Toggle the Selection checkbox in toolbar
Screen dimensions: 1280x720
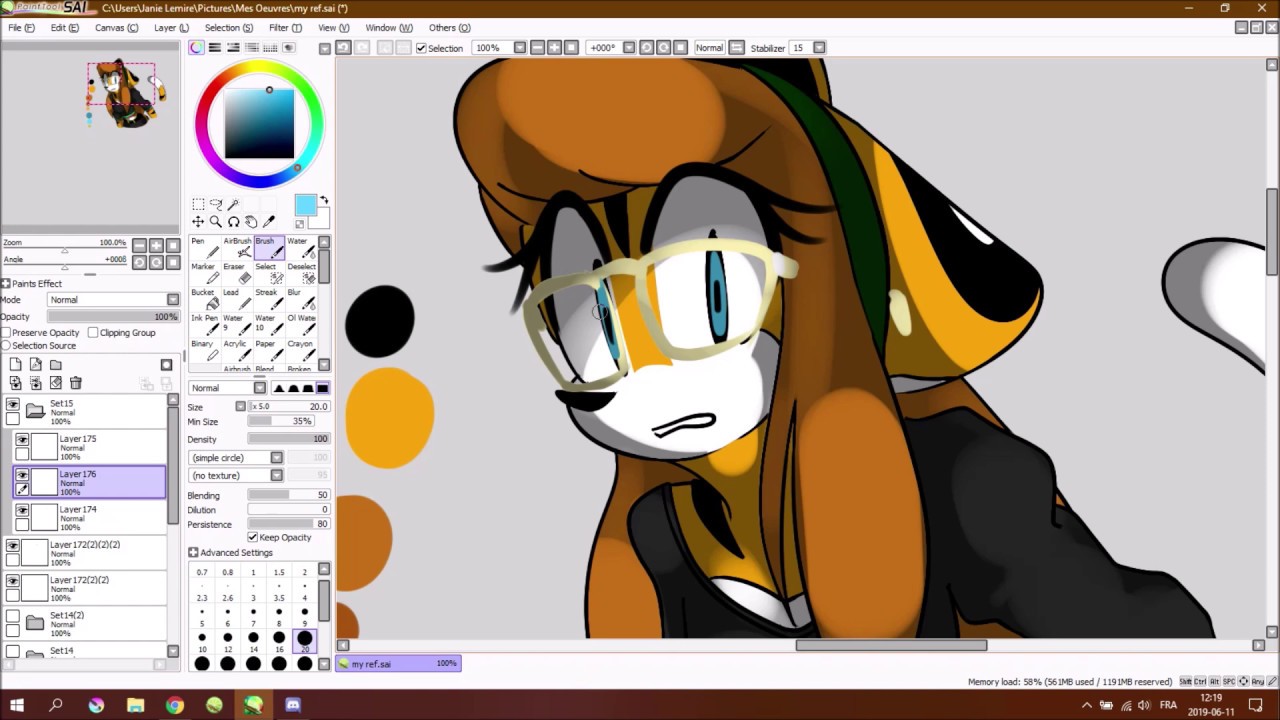coord(421,48)
